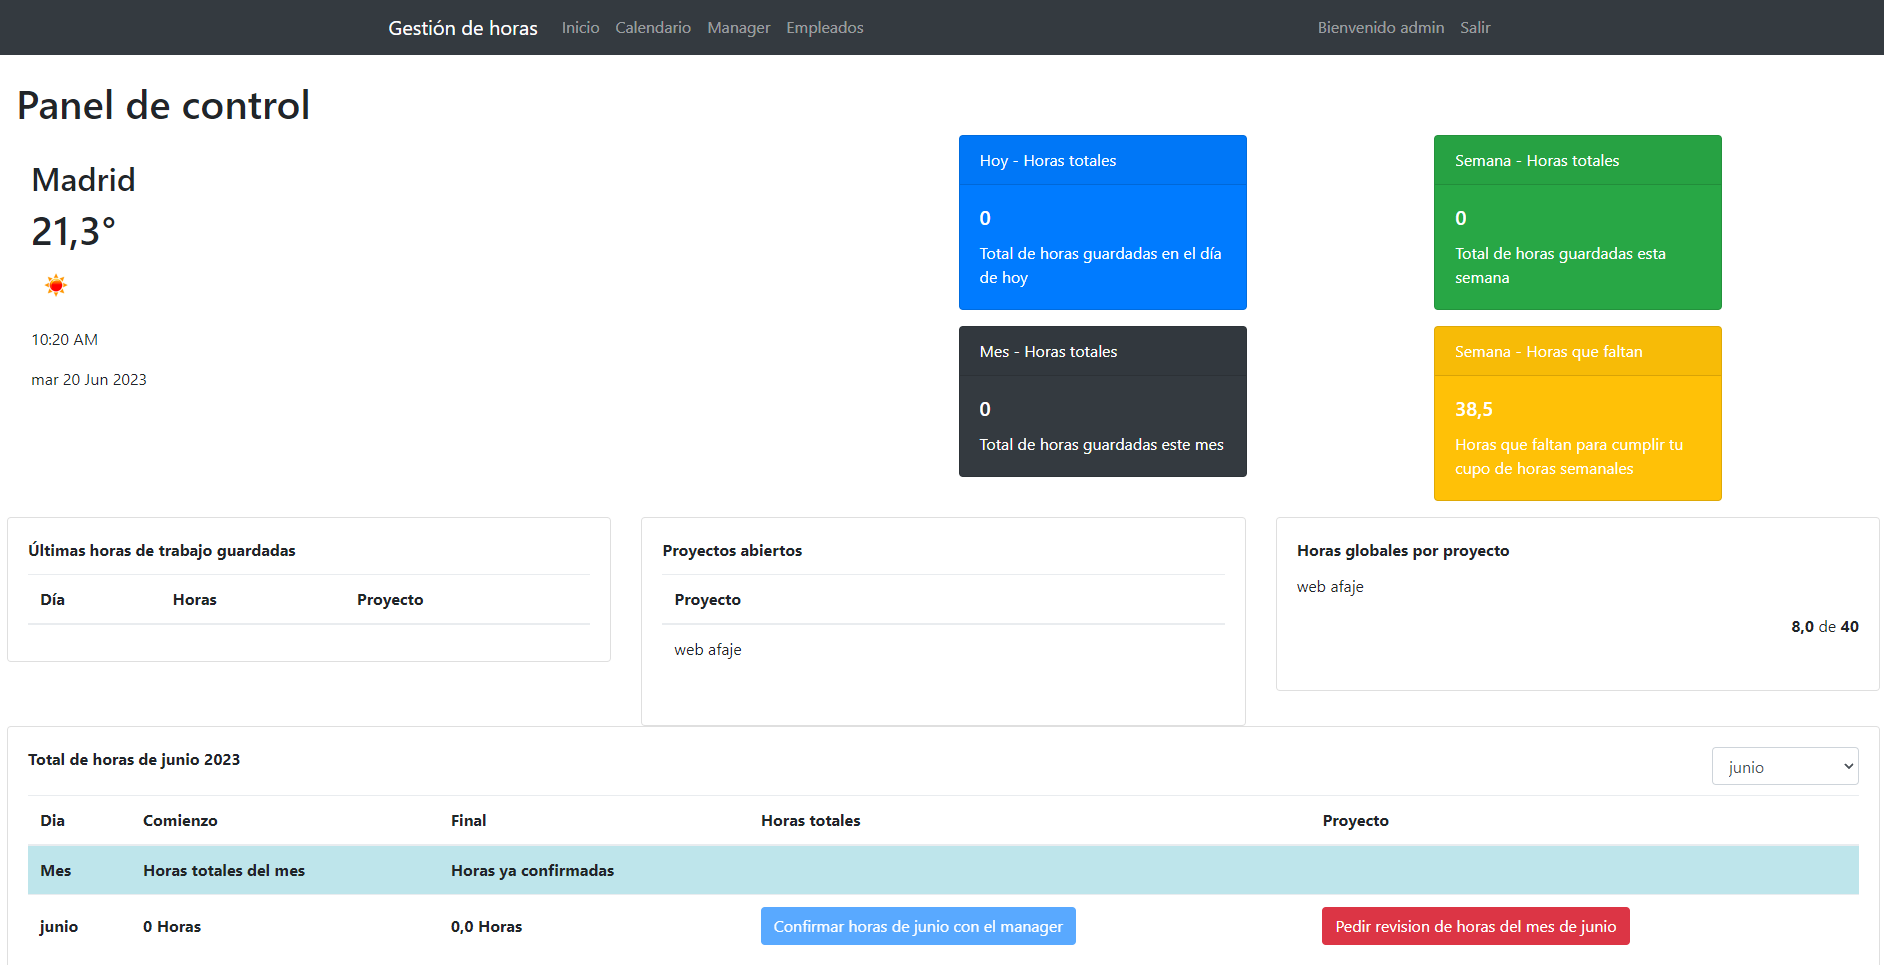Screen dimensions: 1884x965
Task: Click Total de horas guardadas este mes text
Action: tap(1102, 445)
